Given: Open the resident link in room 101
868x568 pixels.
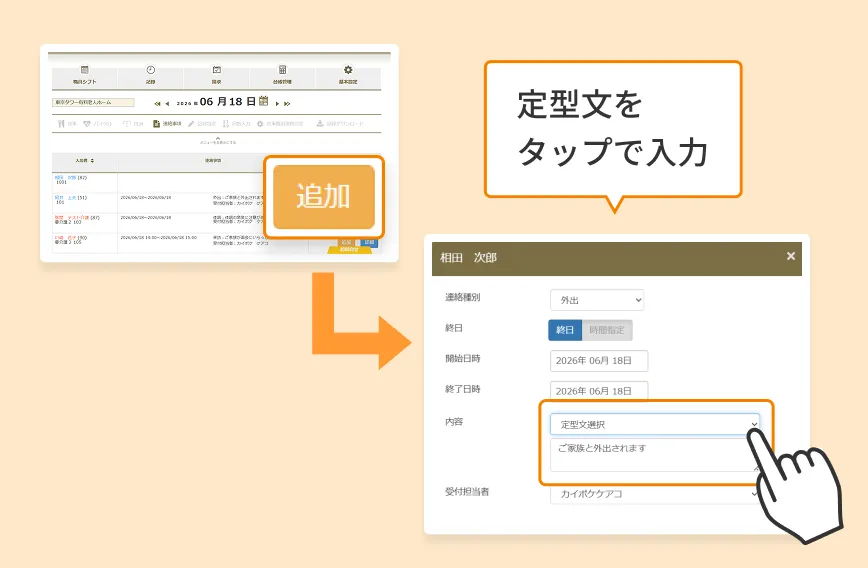Looking at the screenshot, I should click(x=65, y=198).
